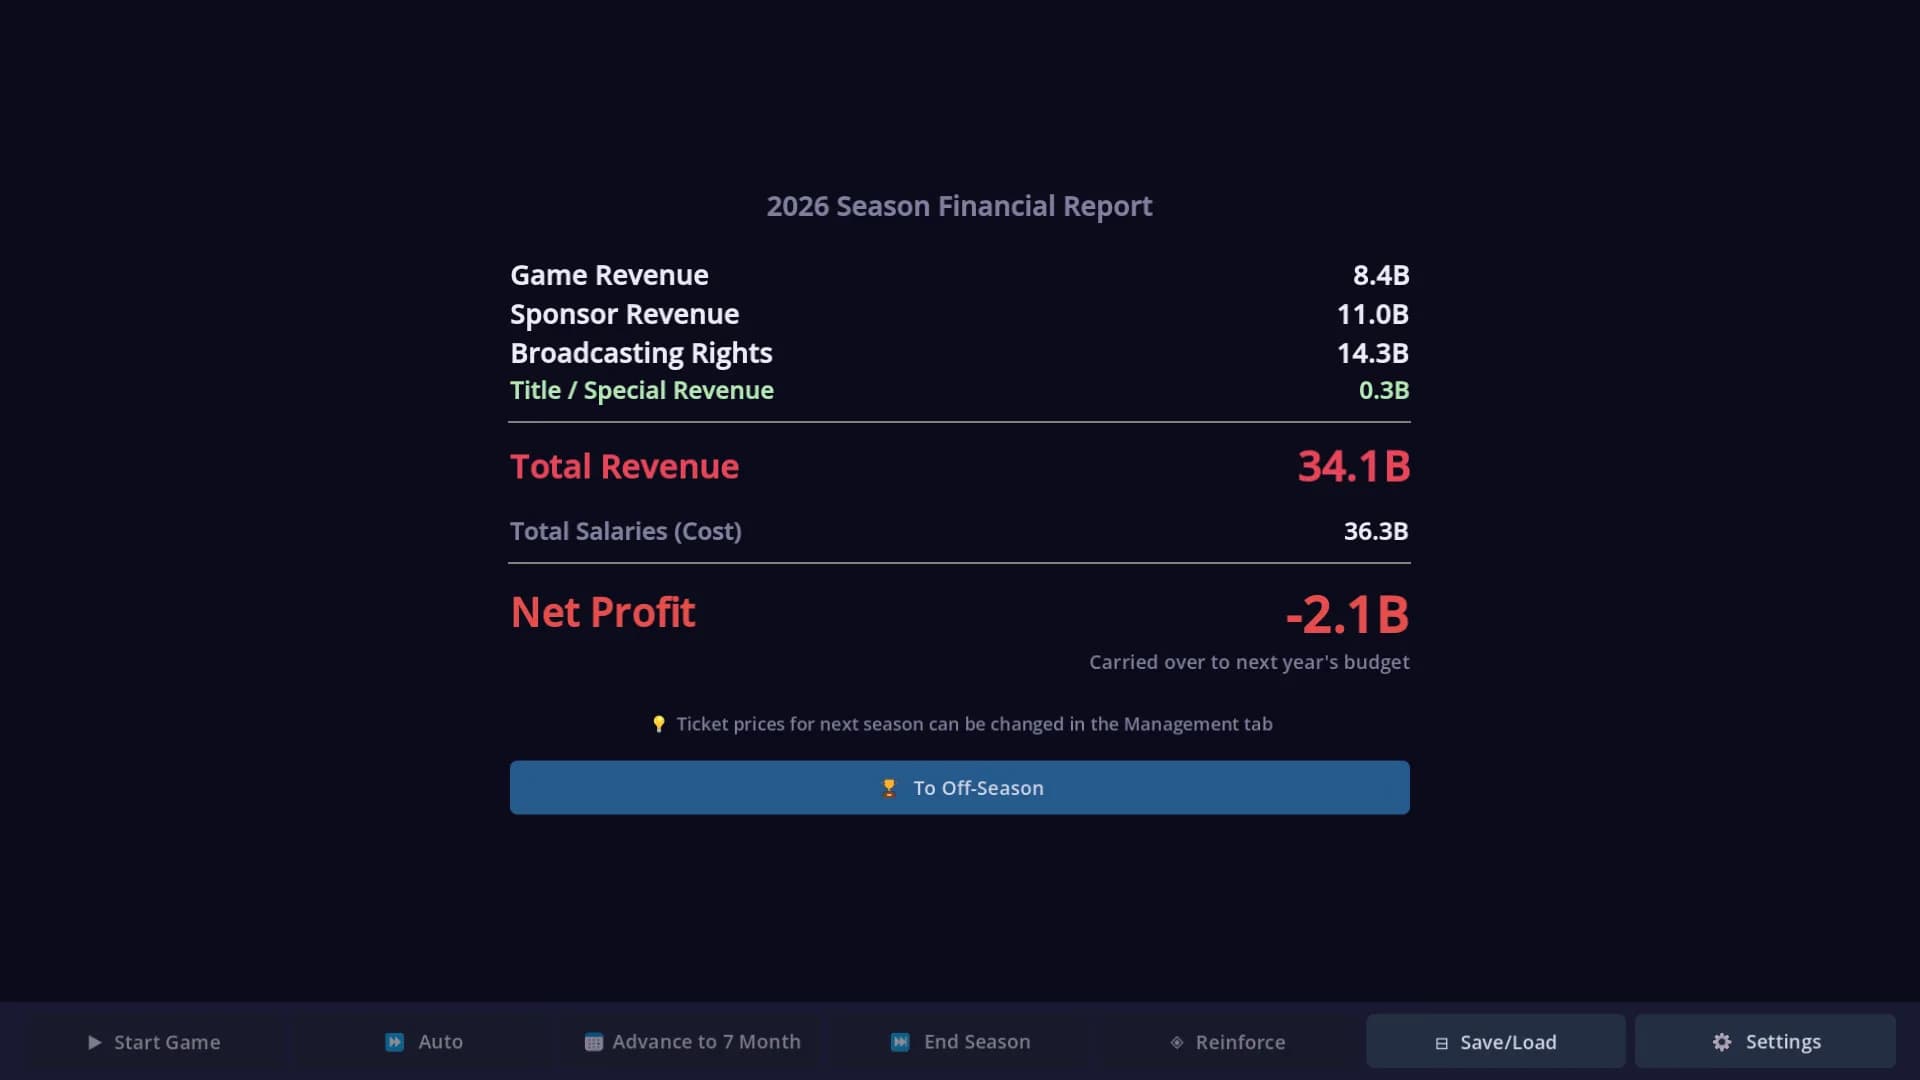Select the Reinforce option
The width and height of the screenshot is (1920, 1080).
coord(1228,1041)
